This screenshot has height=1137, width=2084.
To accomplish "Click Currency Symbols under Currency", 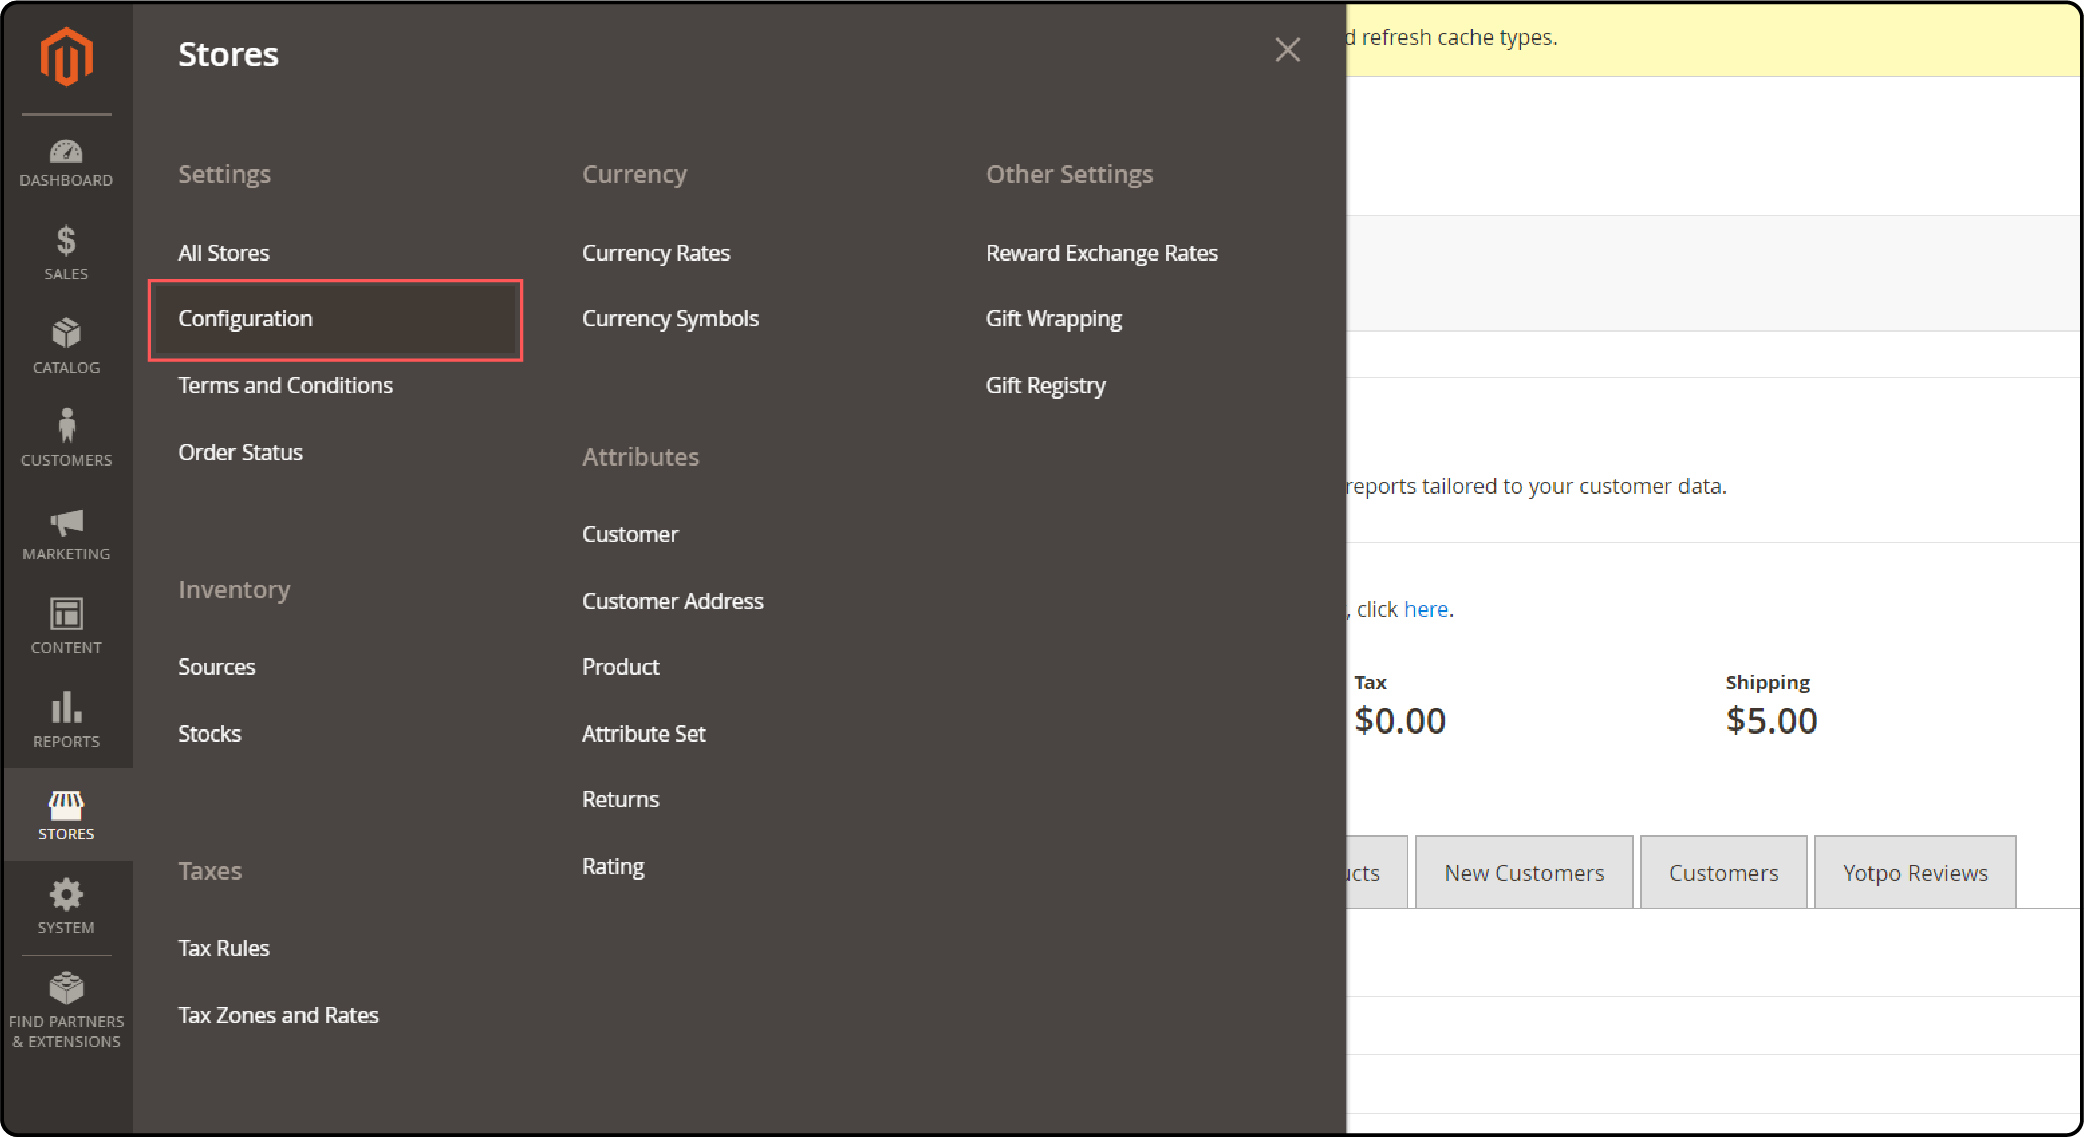I will pos(669,318).
